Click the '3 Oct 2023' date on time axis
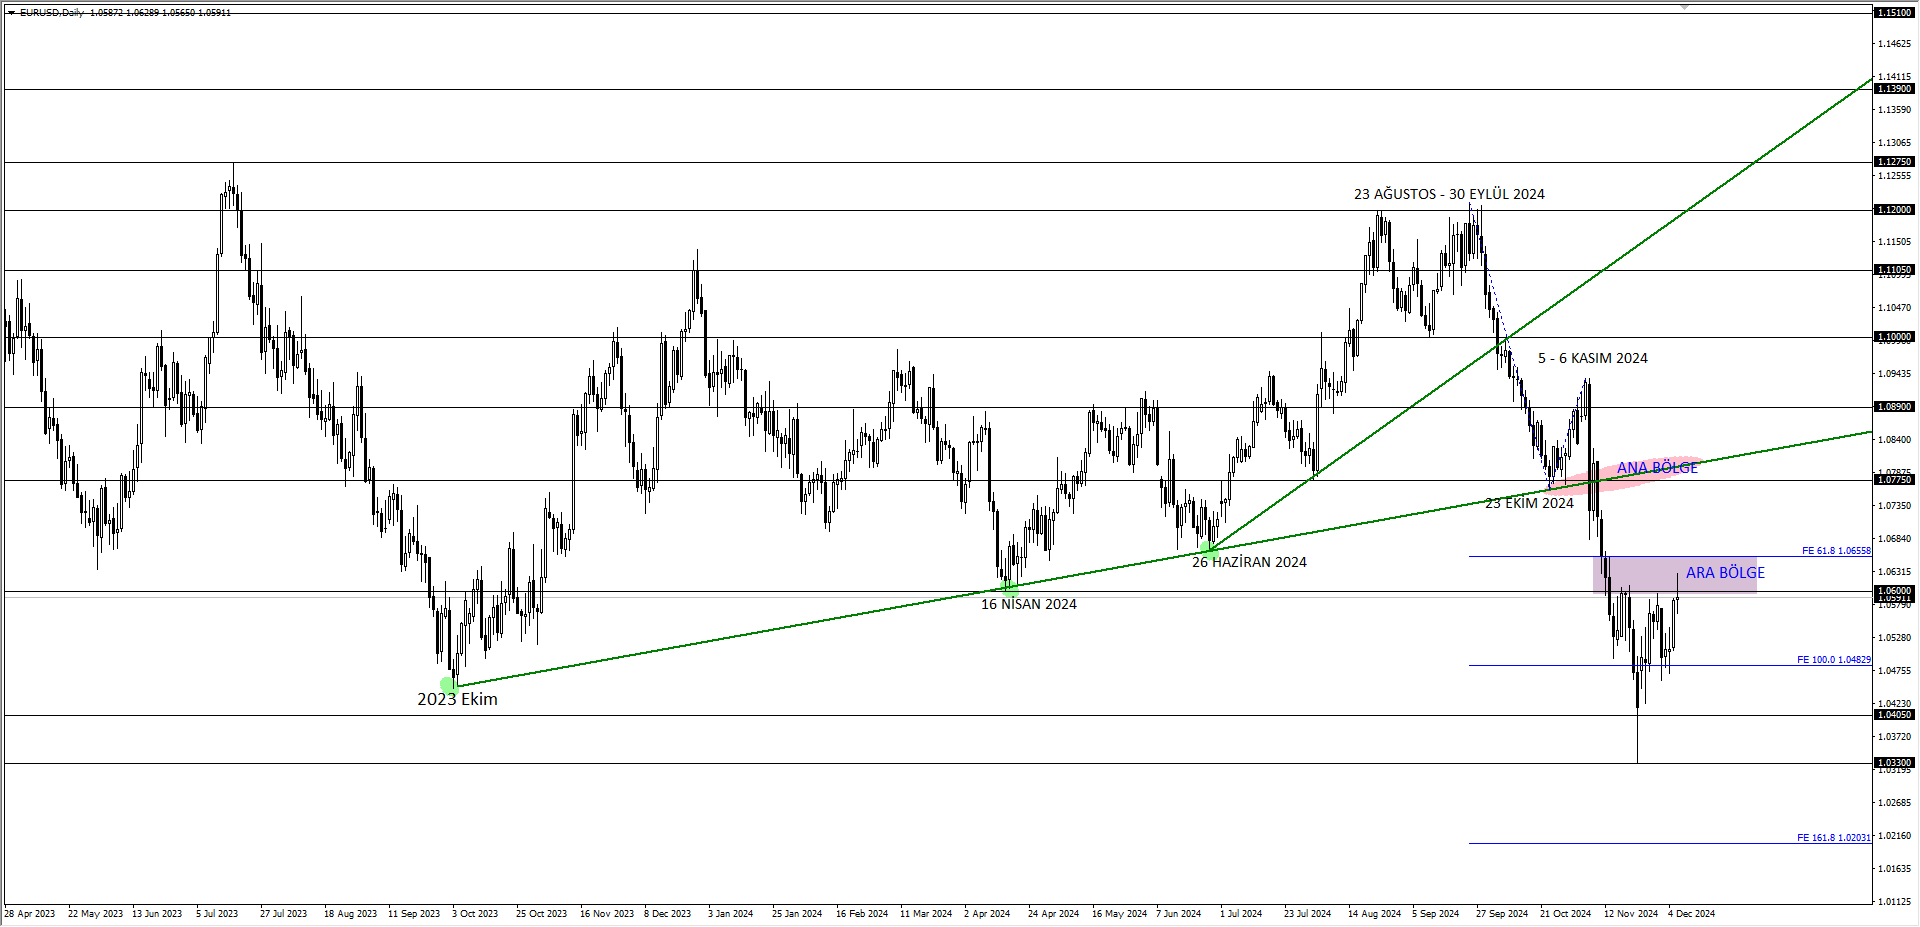Image resolution: width=1920 pixels, height=927 pixels. coord(475,914)
